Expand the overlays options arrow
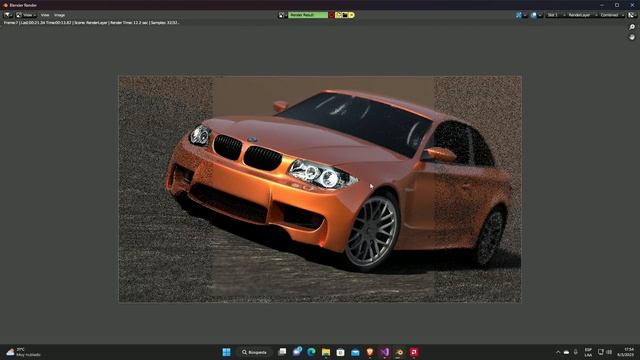The height and width of the screenshot is (360, 640). point(540,15)
